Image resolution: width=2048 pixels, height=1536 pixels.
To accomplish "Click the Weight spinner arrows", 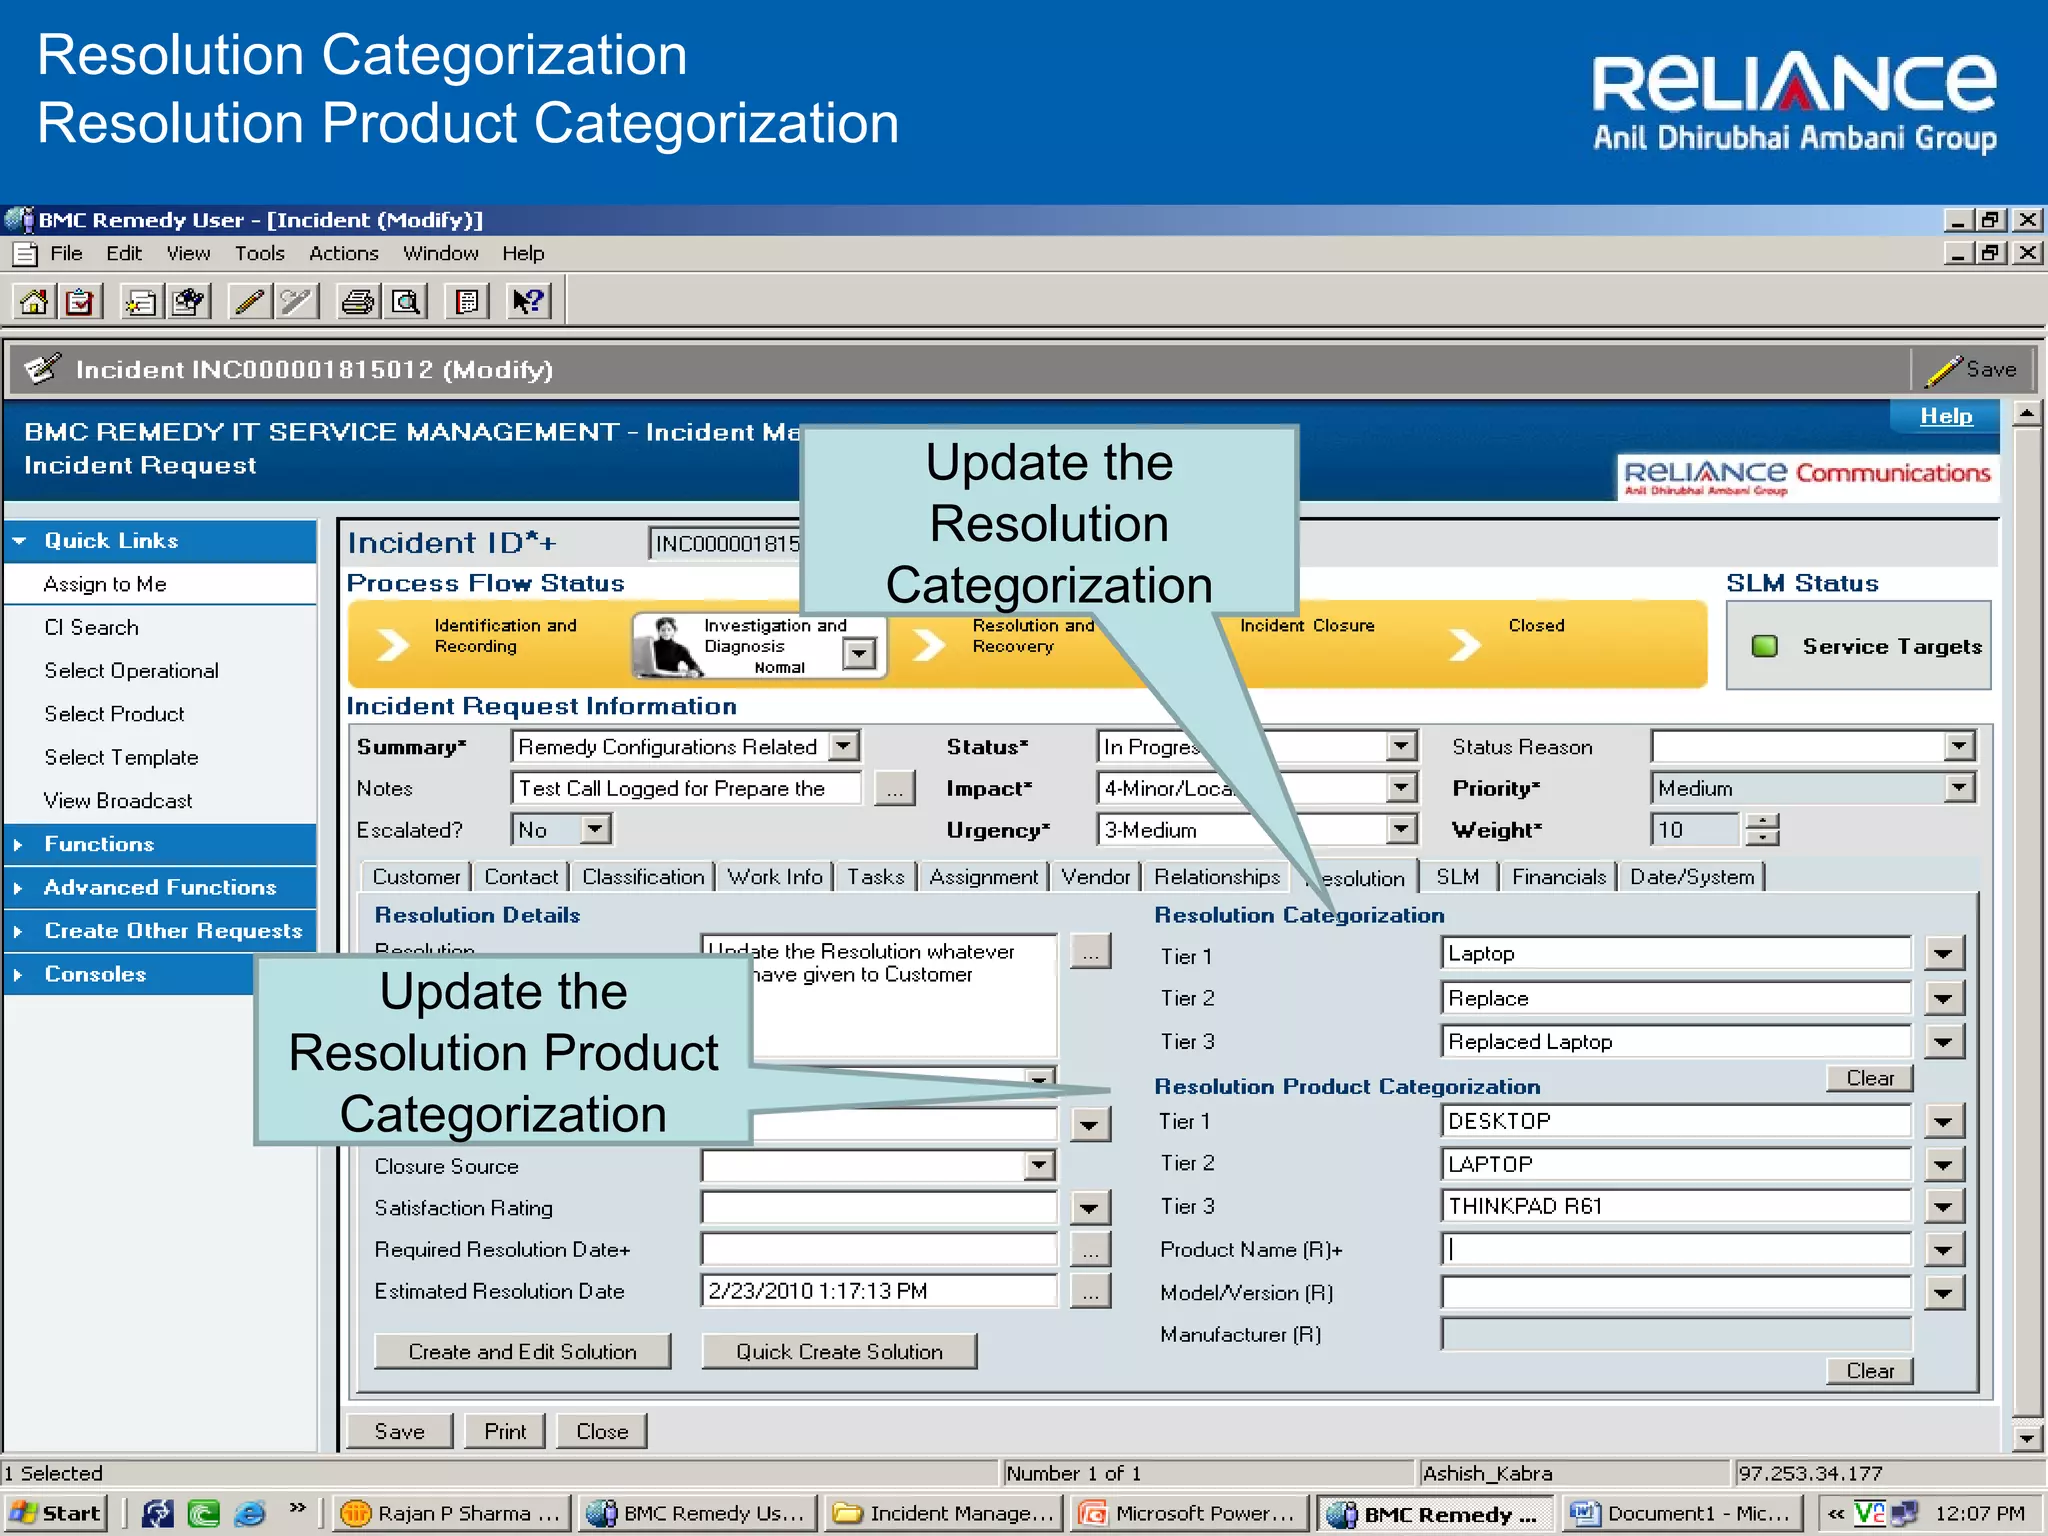I will tap(1762, 830).
